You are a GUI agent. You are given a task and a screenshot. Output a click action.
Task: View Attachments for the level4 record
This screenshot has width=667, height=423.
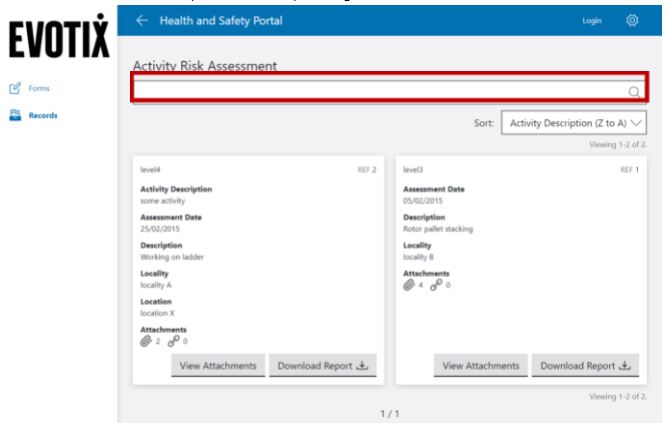(217, 366)
